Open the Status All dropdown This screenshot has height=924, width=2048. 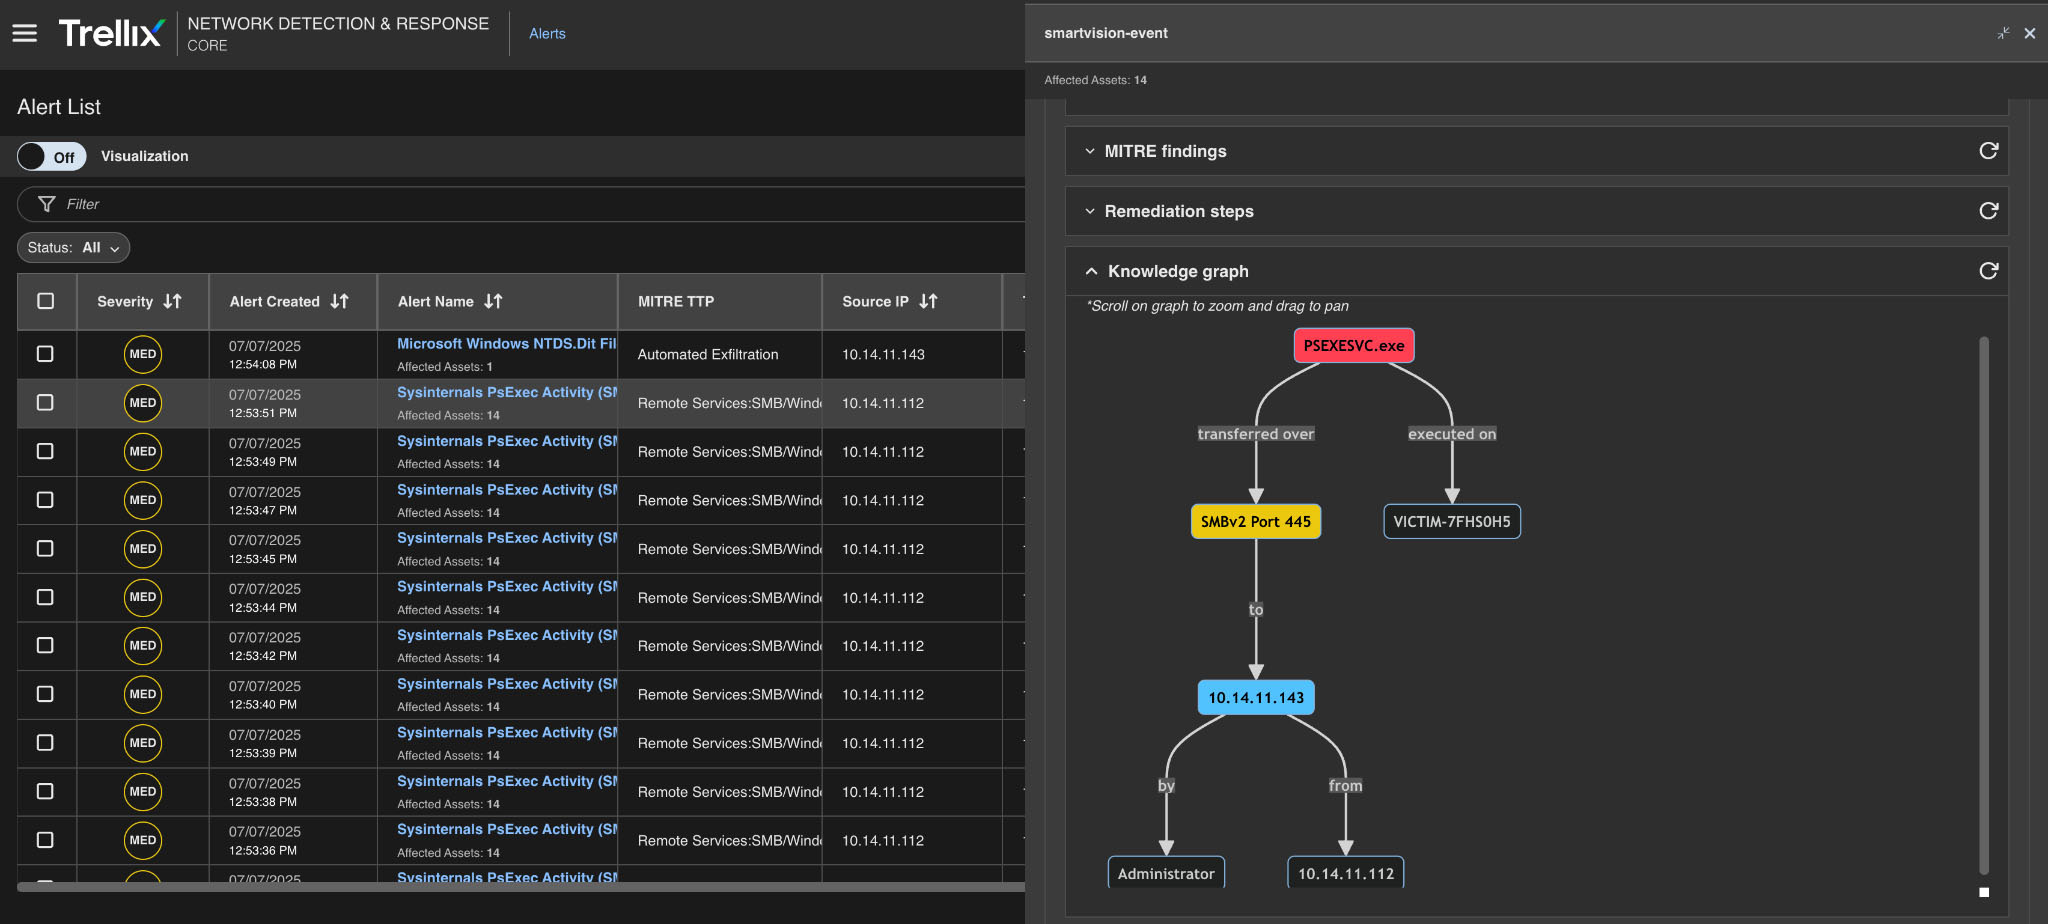(x=74, y=248)
